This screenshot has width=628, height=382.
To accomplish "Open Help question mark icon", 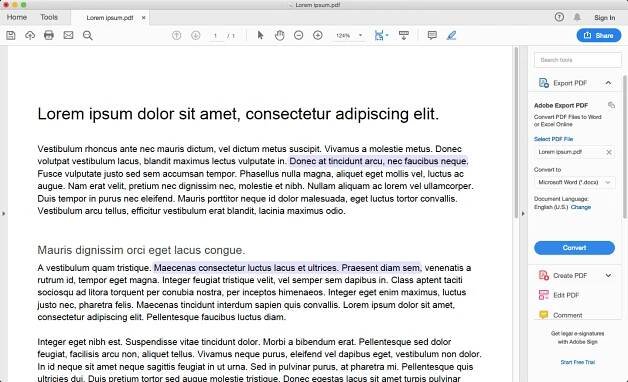I will 559,17.
